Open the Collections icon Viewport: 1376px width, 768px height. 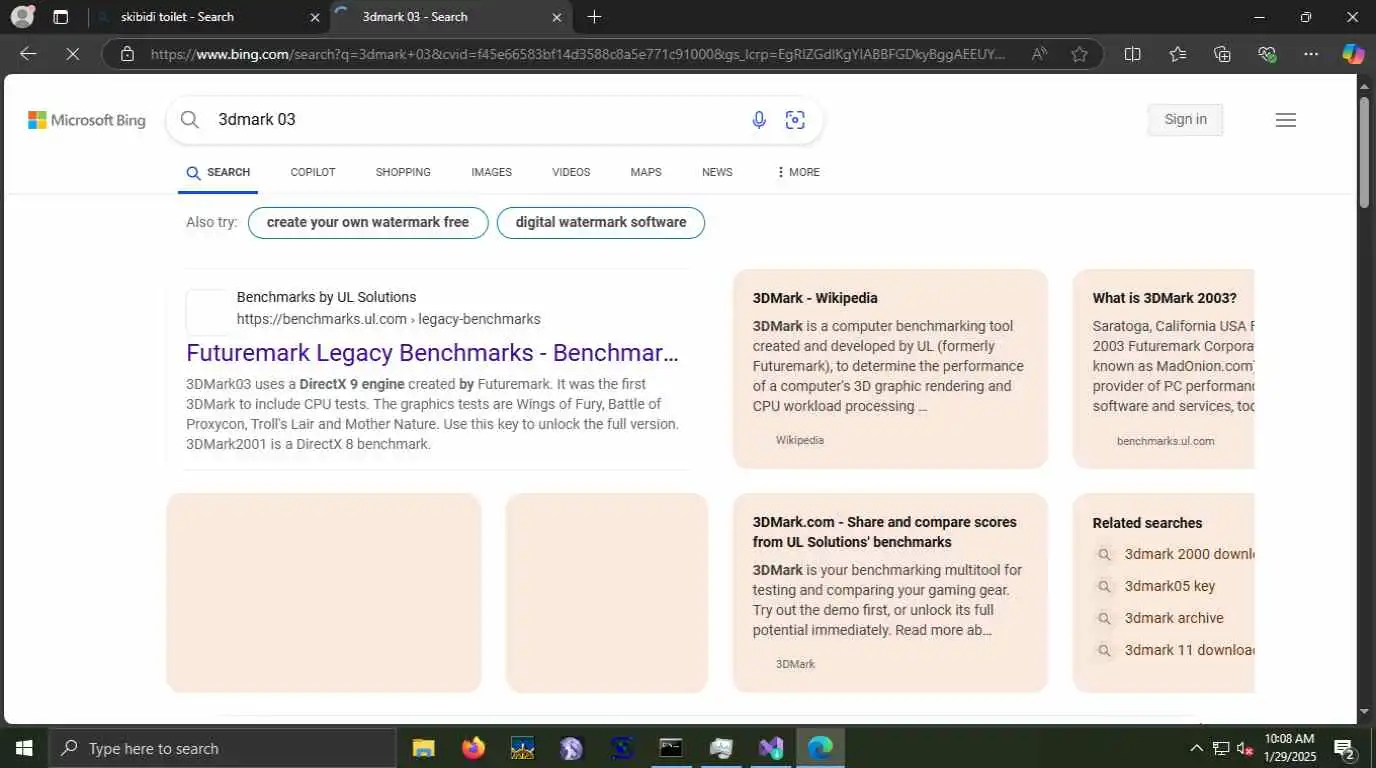tap(1222, 54)
